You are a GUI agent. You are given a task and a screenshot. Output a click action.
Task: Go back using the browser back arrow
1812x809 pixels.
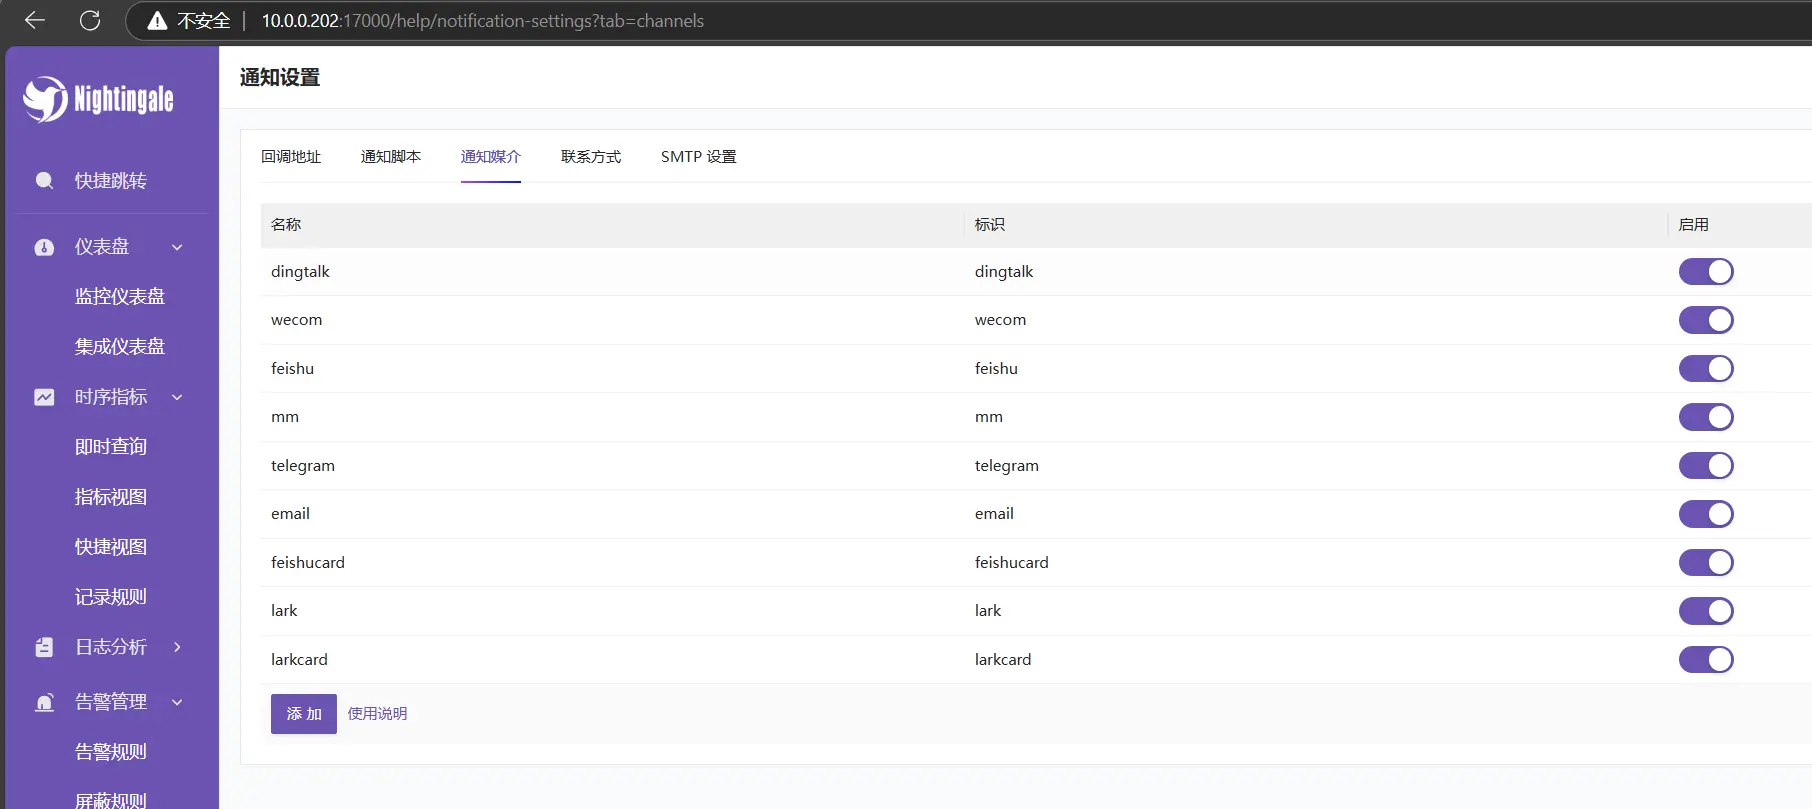35,20
